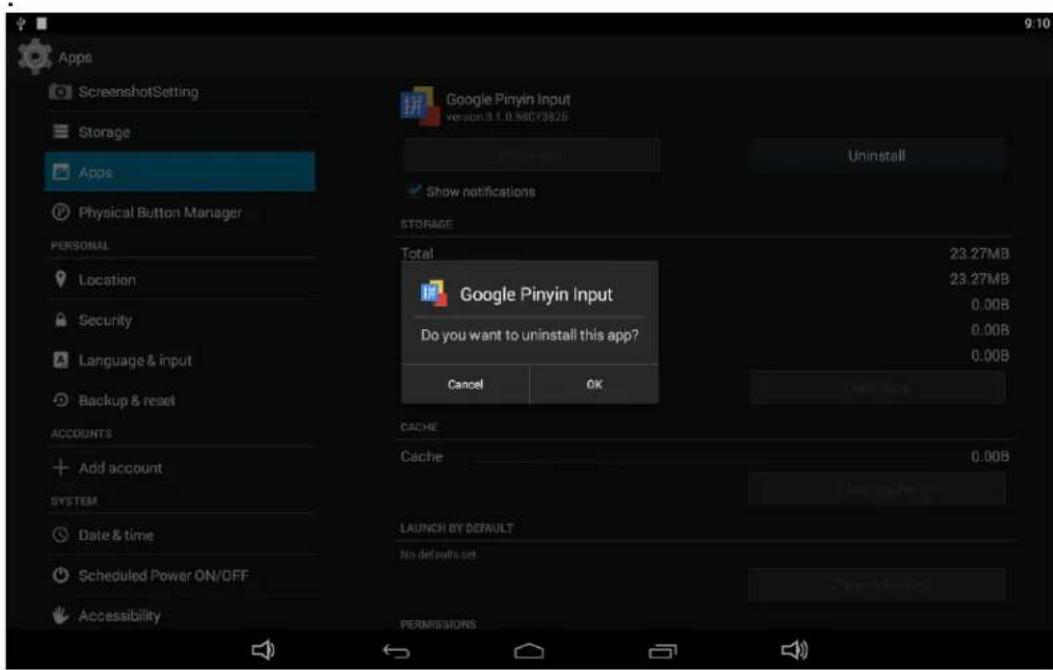Tap the Back navigation button

(396, 651)
